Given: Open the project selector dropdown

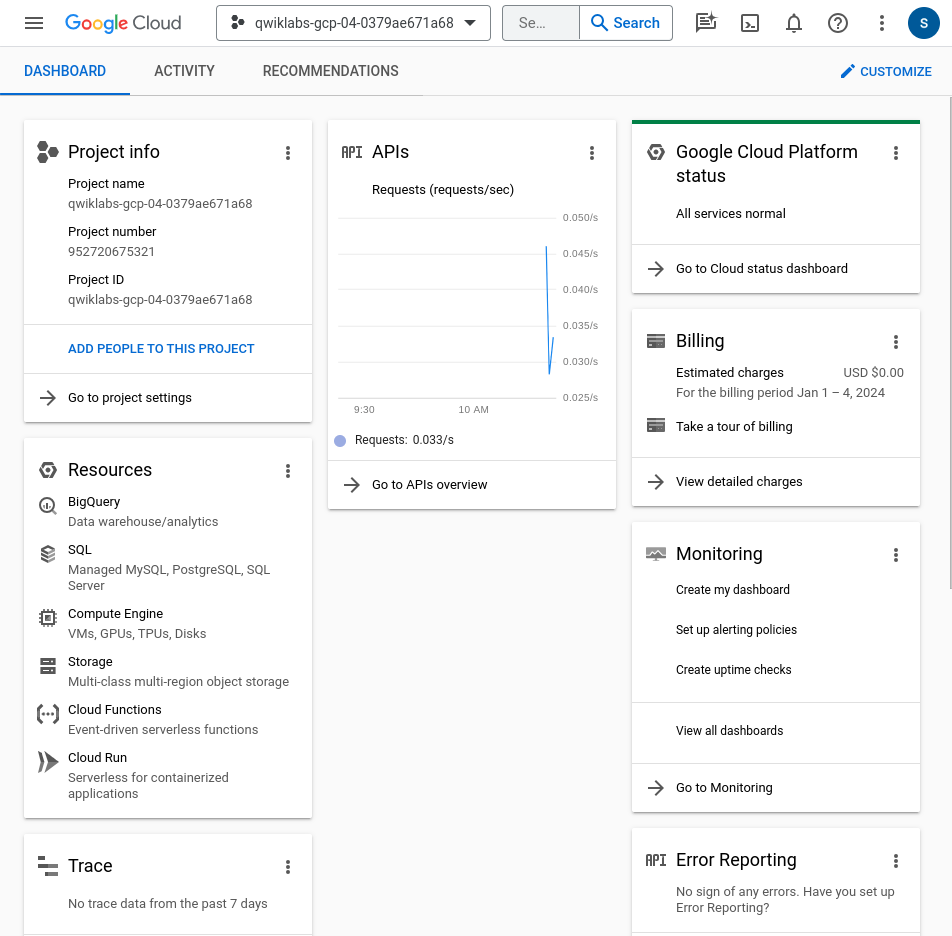Looking at the screenshot, I should (353, 23).
